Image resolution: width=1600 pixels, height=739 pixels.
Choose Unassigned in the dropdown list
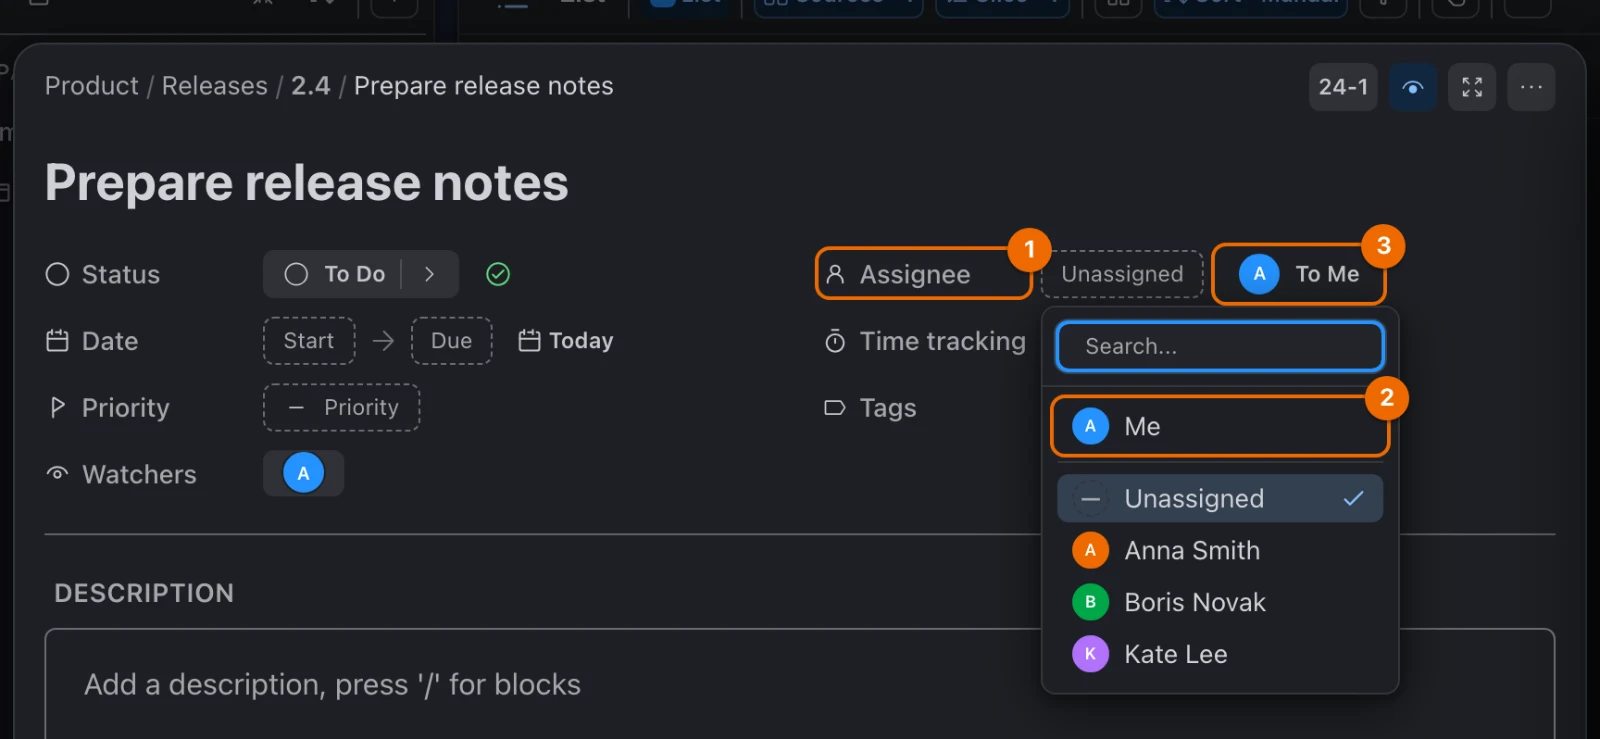1220,498
